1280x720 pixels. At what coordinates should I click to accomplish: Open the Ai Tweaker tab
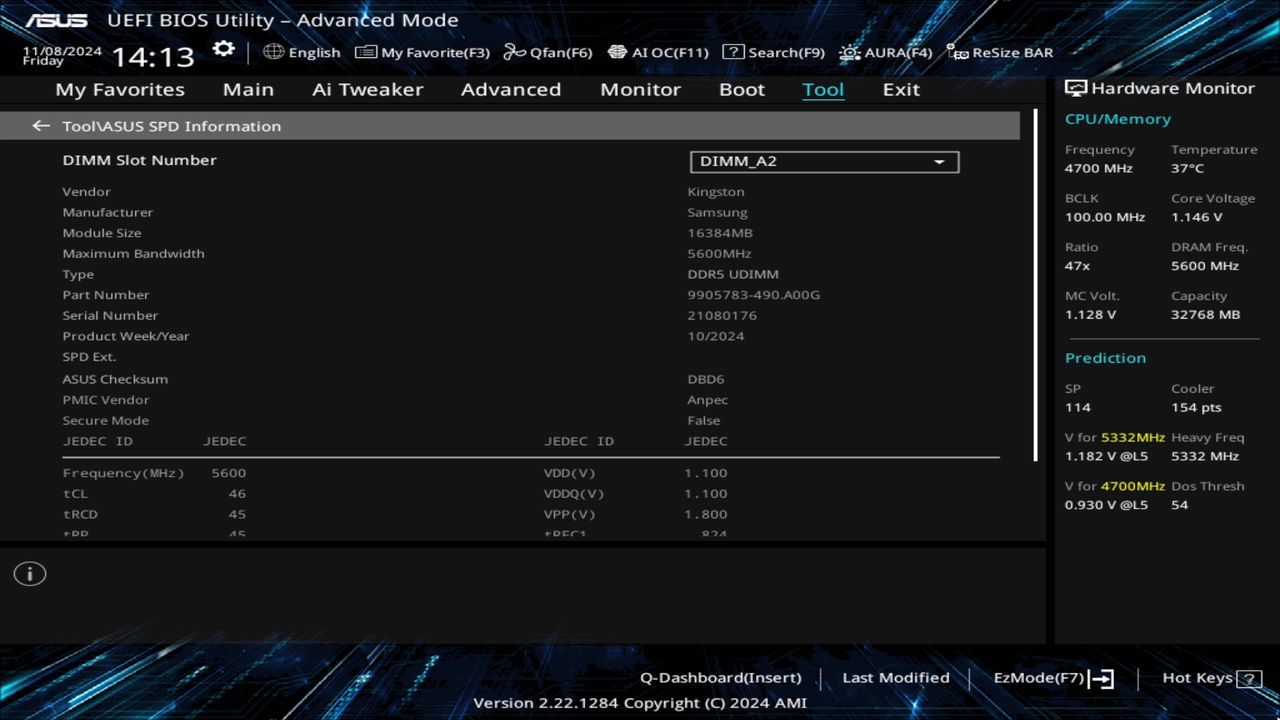[368, 89]
